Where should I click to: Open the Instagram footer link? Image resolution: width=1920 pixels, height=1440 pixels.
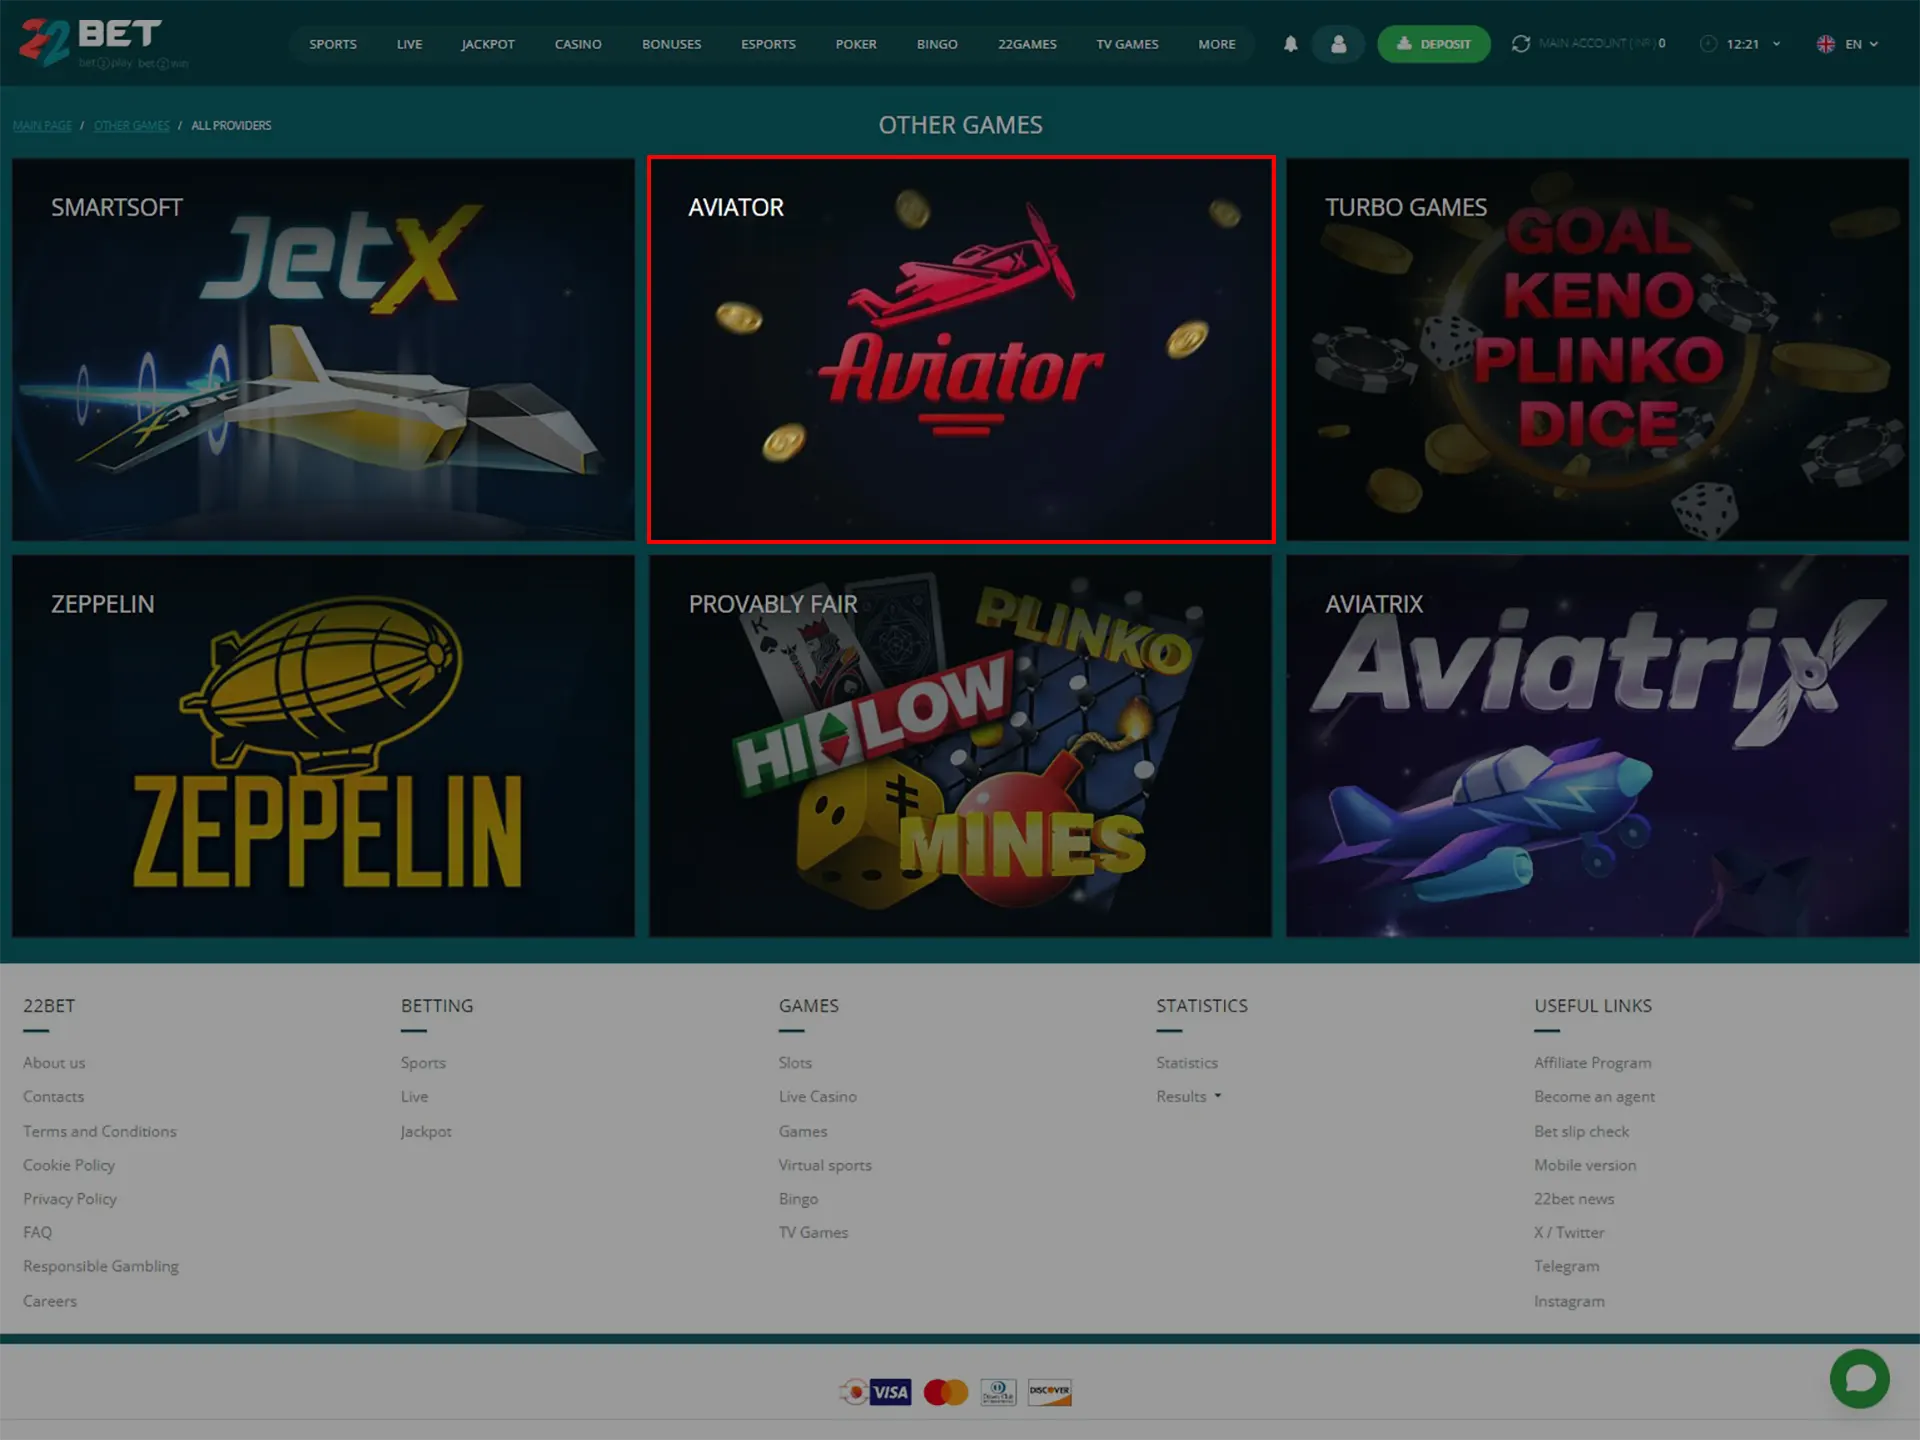(1569, 1301)
